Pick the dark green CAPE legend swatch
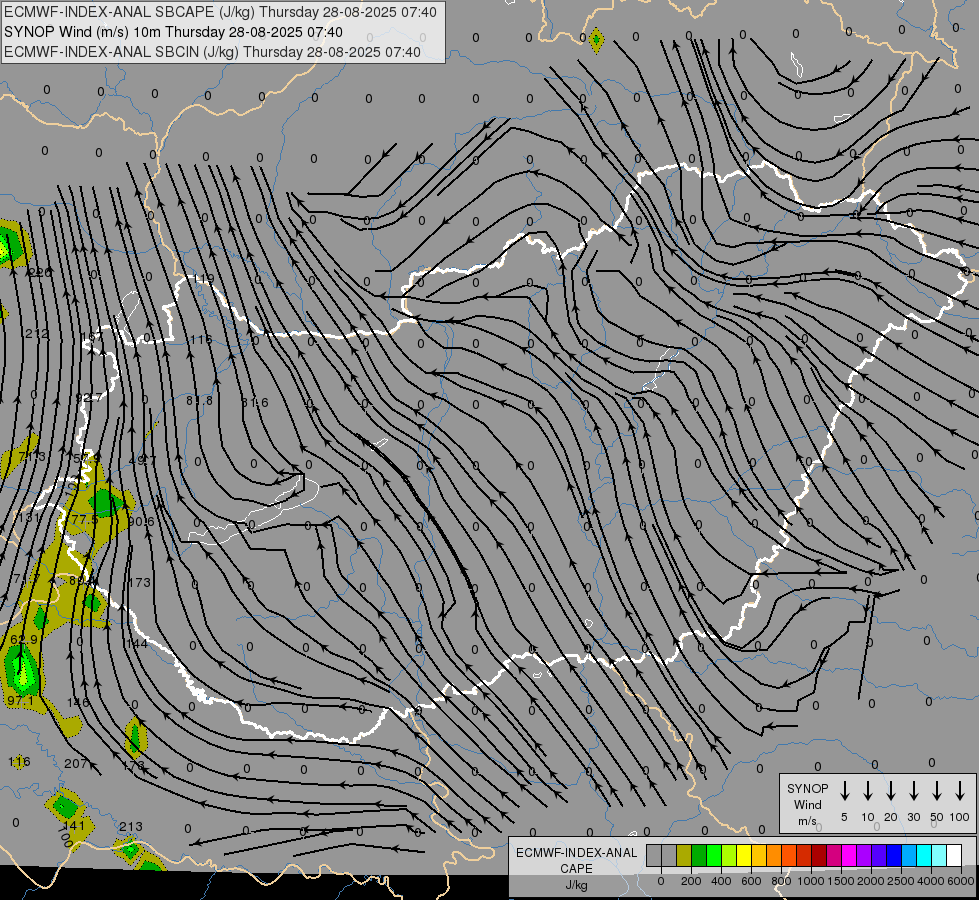Image resolution: width=979 pixels, height=900 pixels. pos(699,856)
